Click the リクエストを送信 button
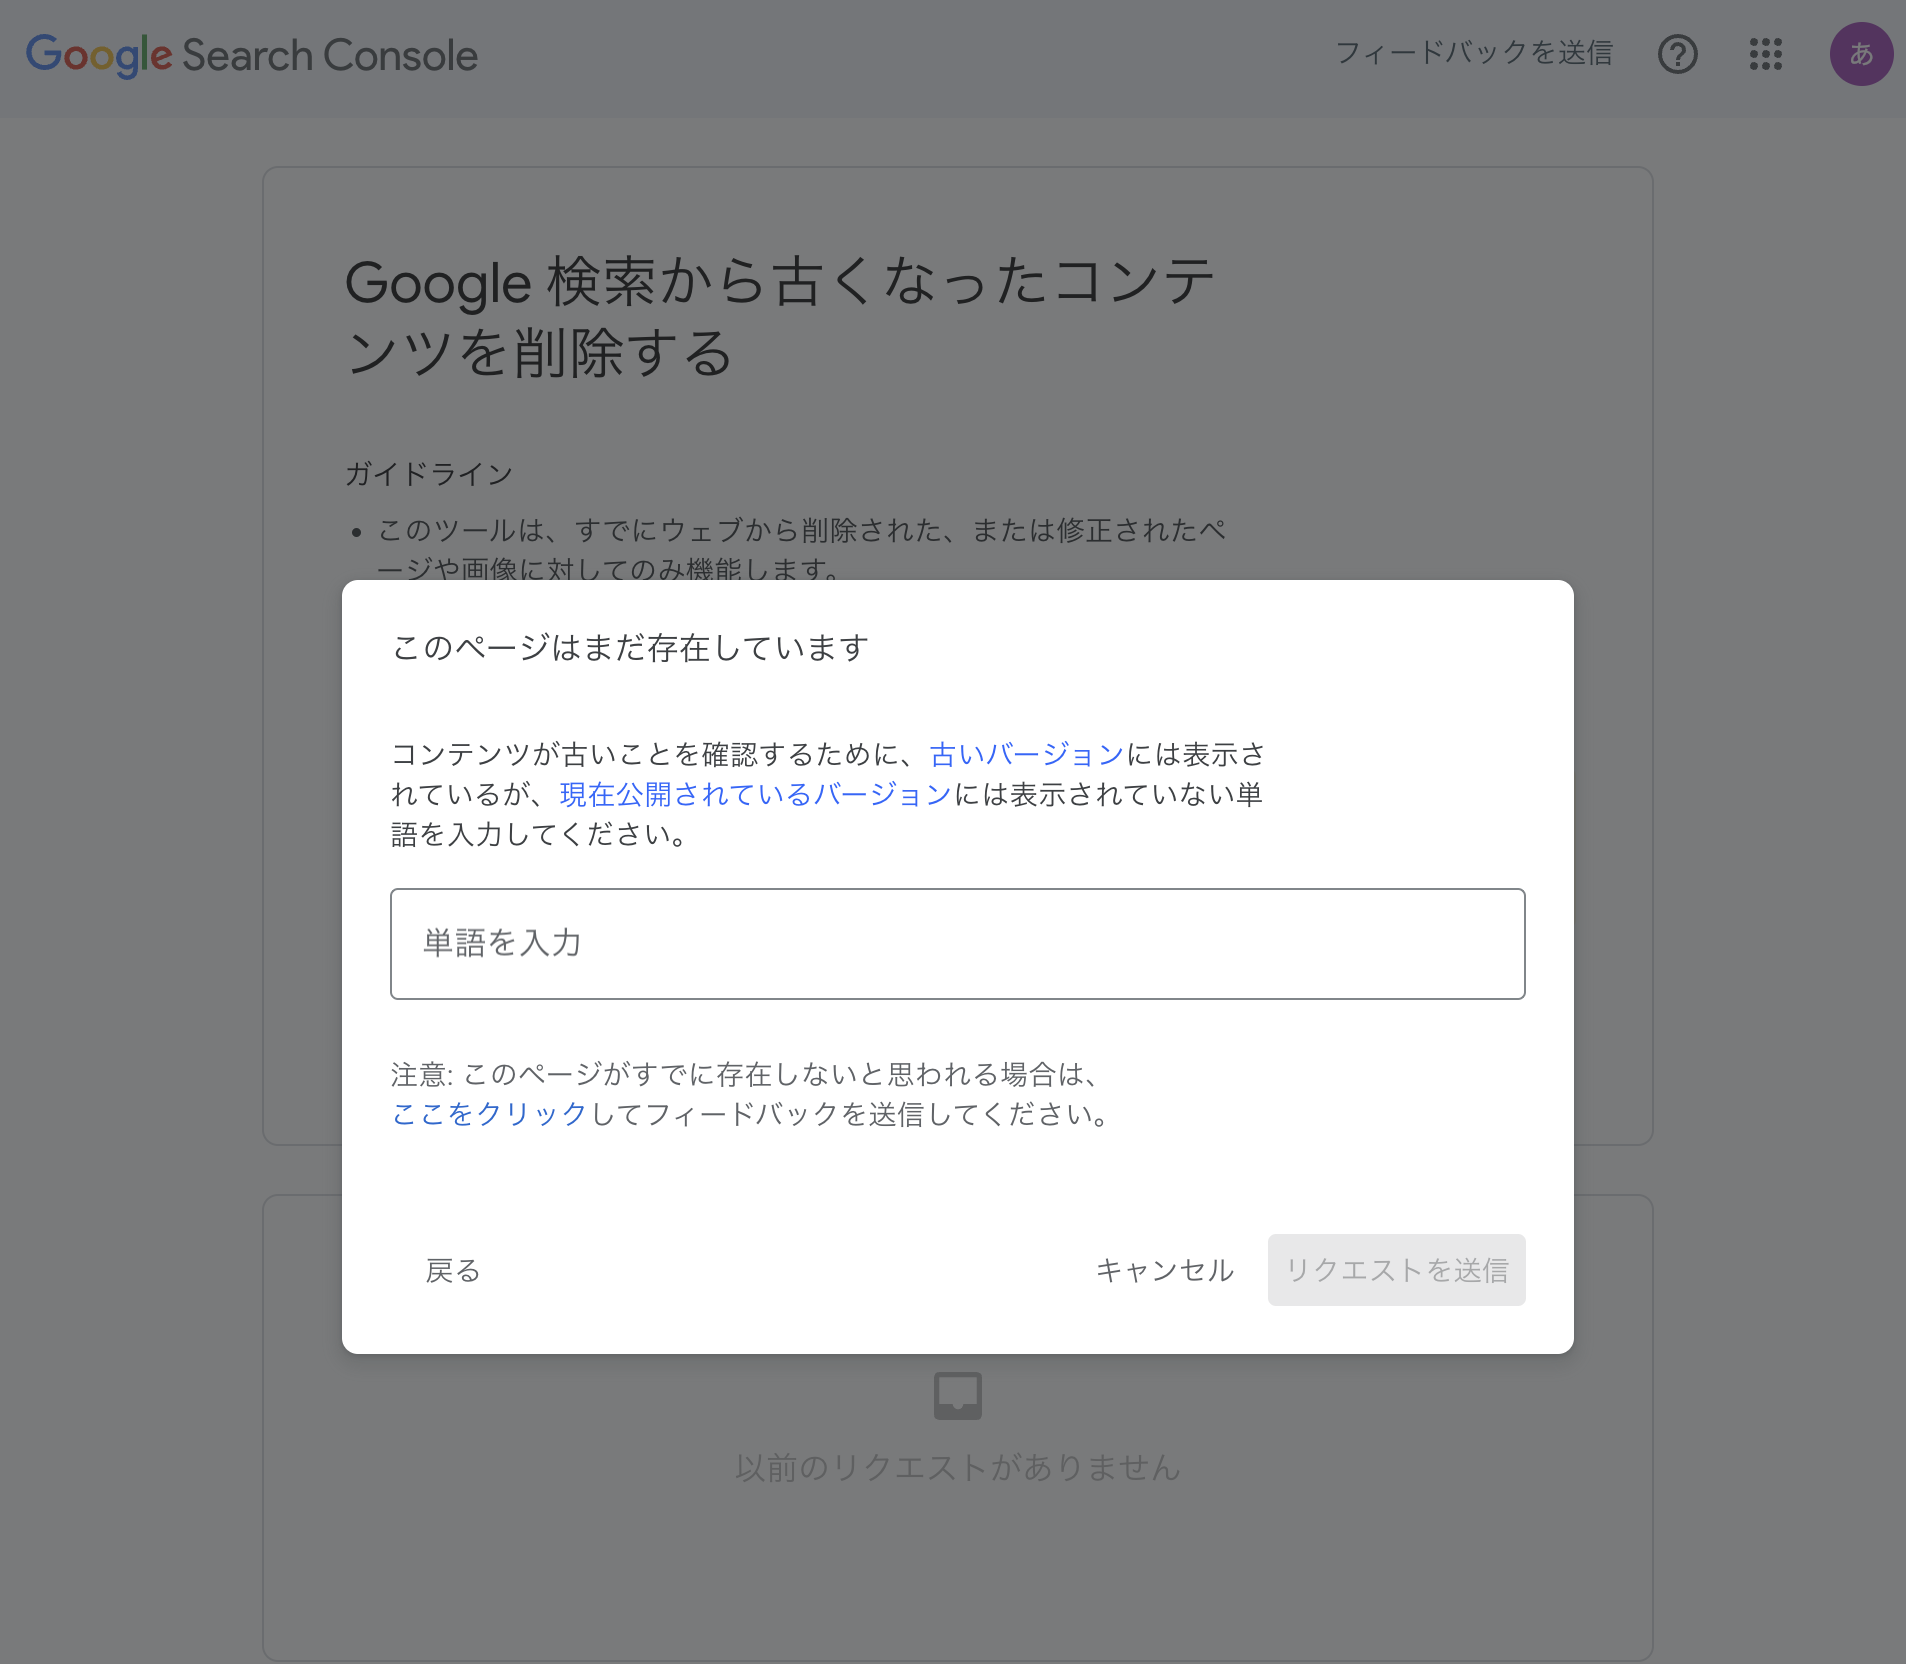1906x1664 pixels. (1396, 1270)
